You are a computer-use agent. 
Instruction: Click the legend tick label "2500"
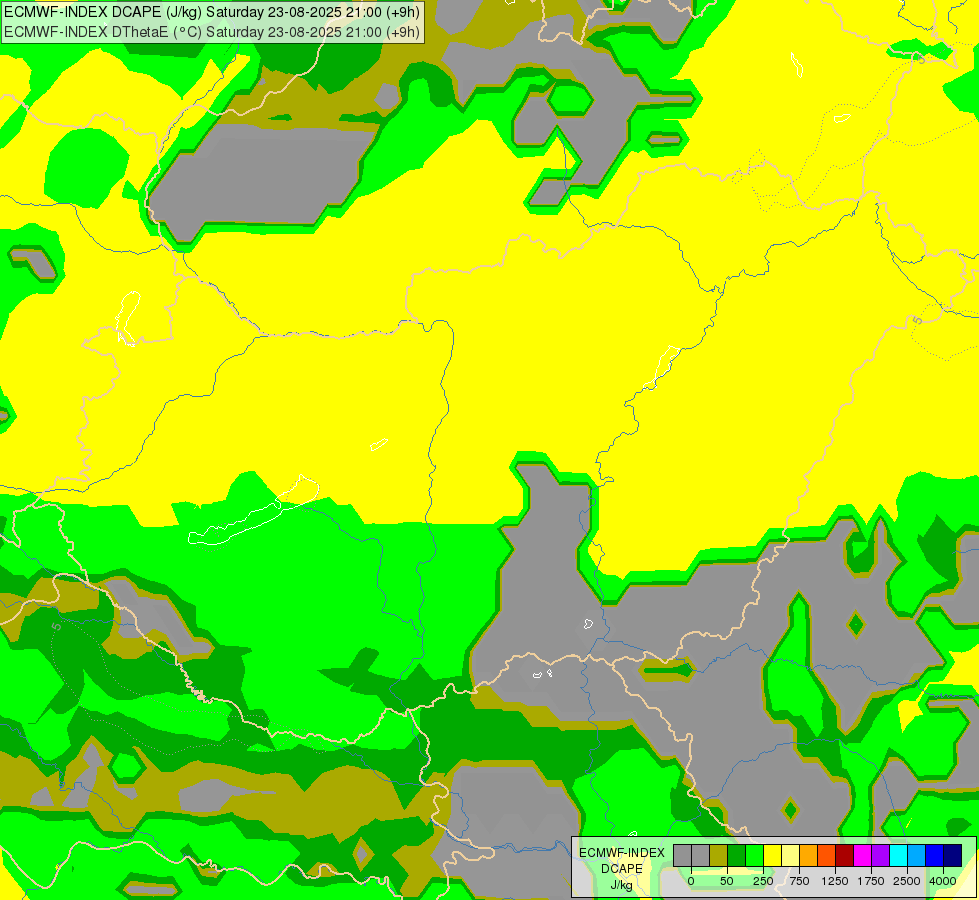pos(907,881)
